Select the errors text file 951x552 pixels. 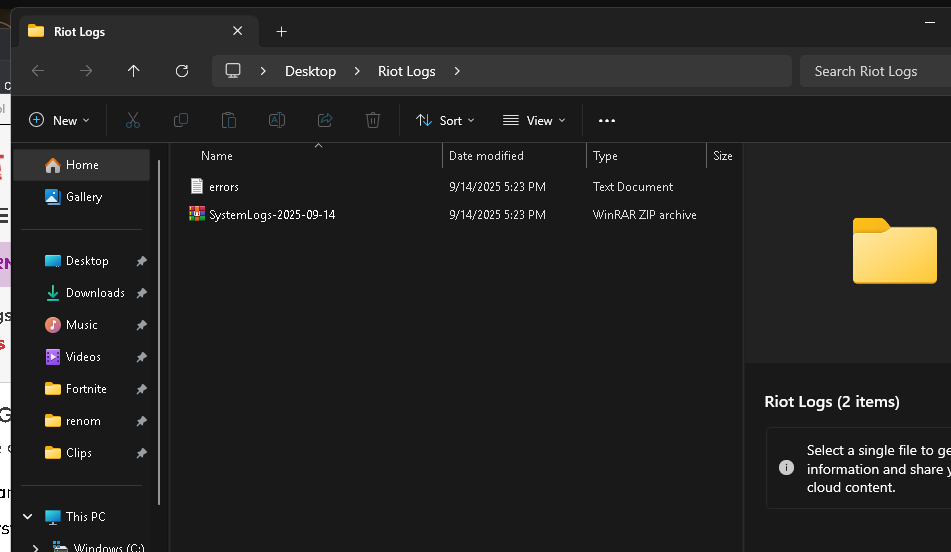pyautogui.click(x=224, y=187)
